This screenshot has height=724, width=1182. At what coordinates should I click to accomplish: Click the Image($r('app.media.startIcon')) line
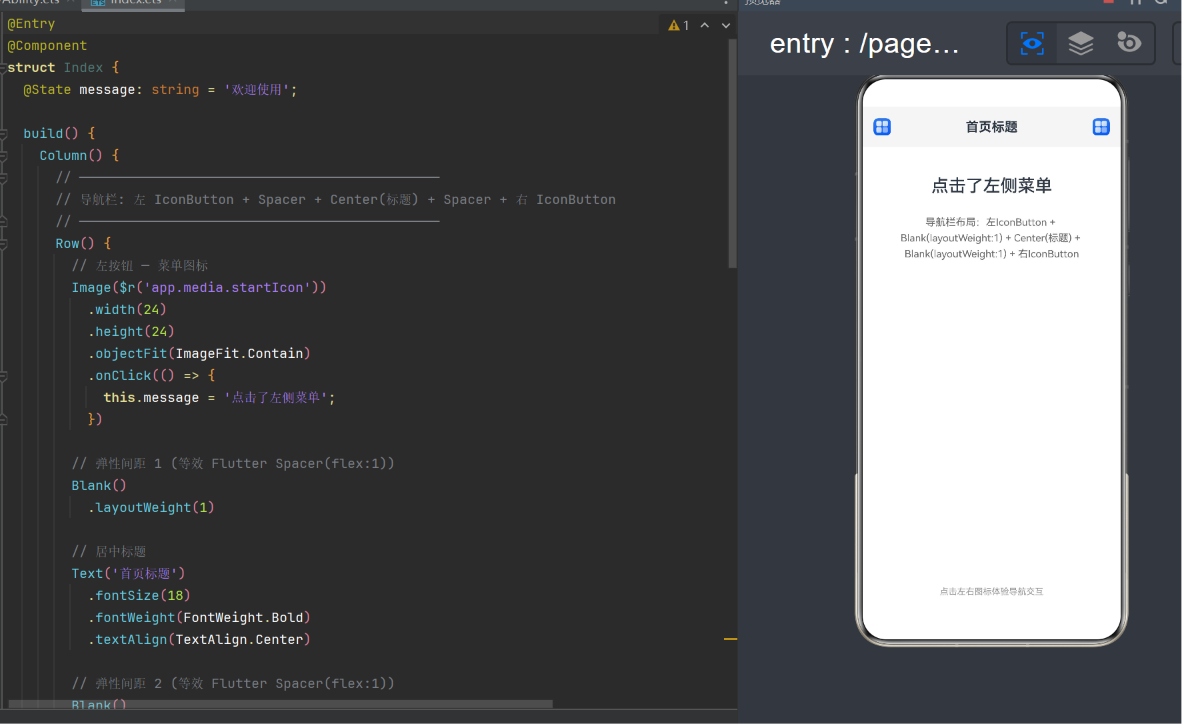(199, 287)
